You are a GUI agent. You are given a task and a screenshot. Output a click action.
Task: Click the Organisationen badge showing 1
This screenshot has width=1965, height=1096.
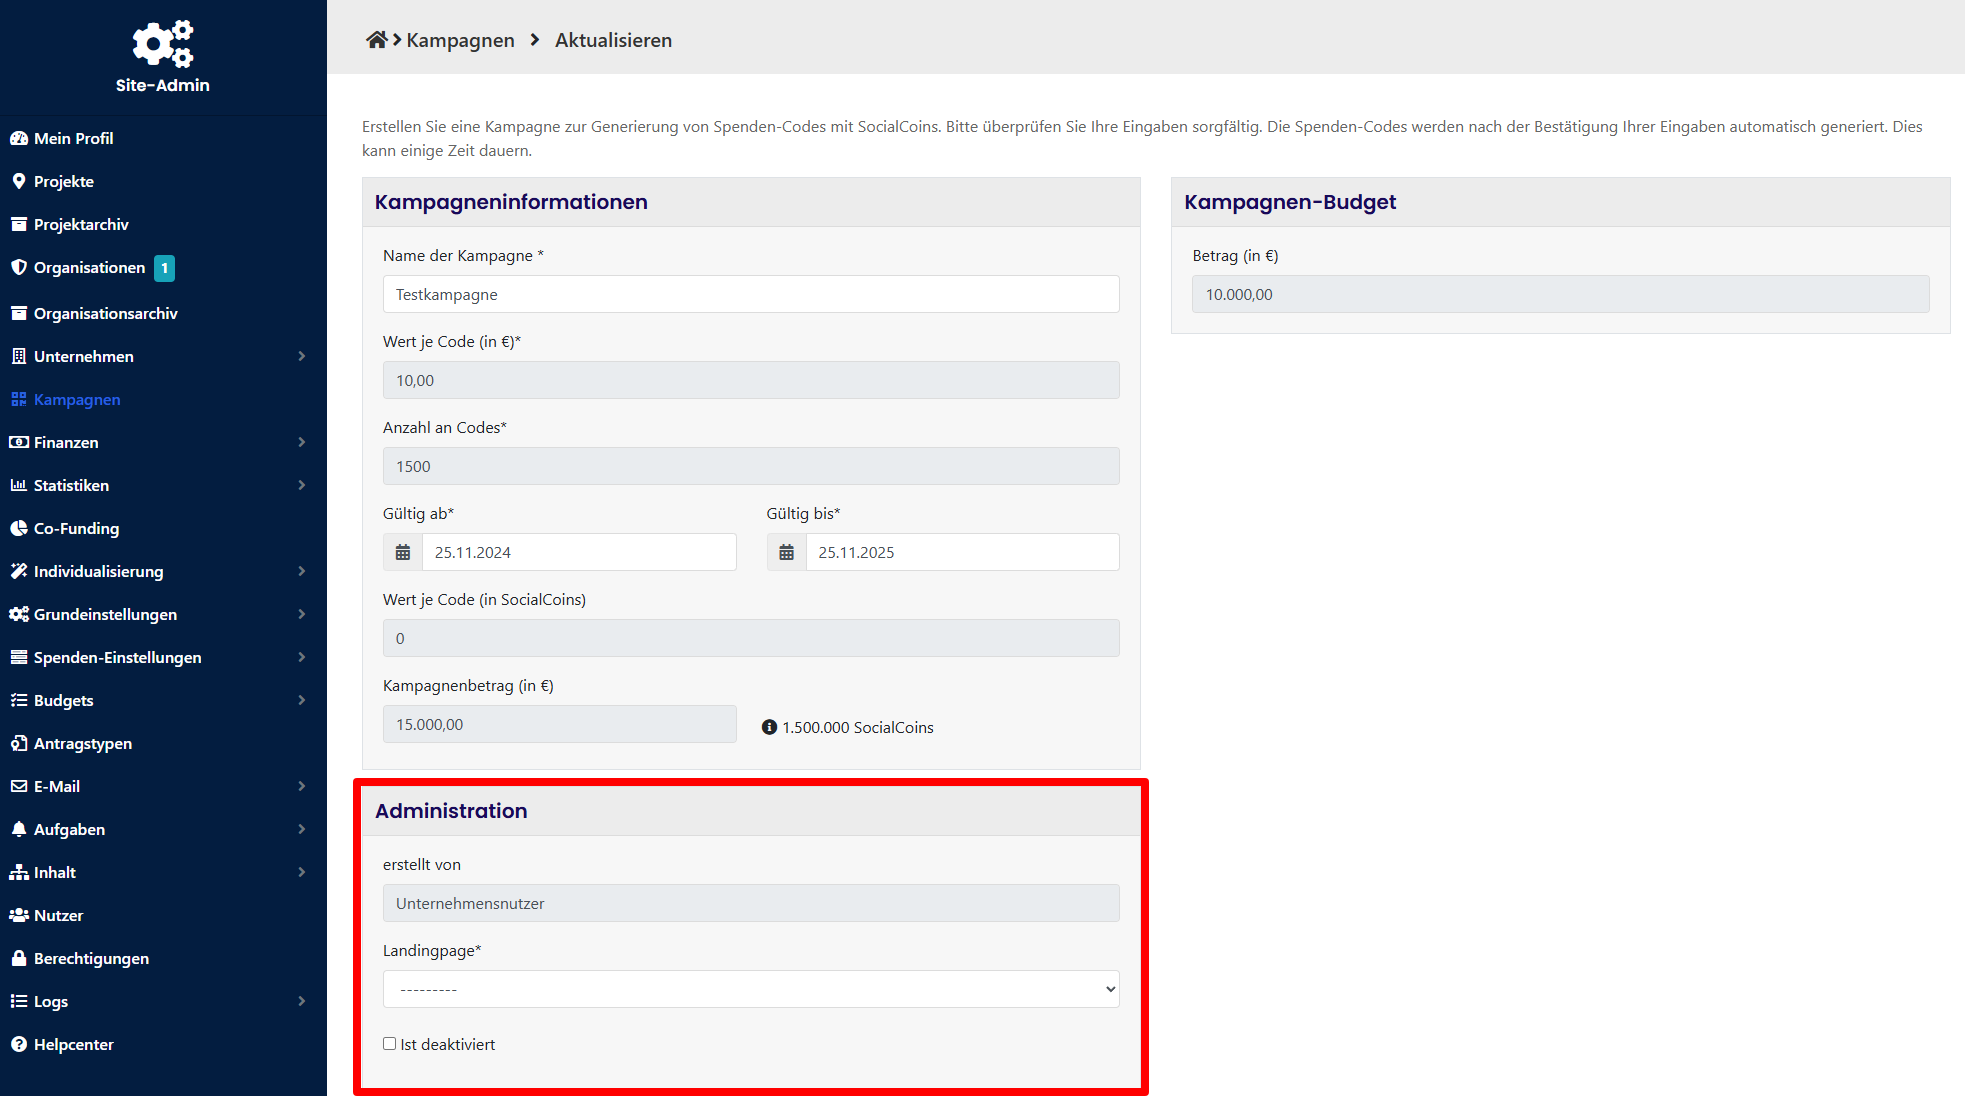165,268
